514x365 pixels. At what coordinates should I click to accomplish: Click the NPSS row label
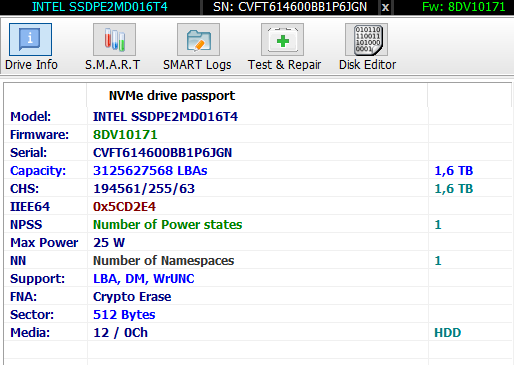(26, 225)
